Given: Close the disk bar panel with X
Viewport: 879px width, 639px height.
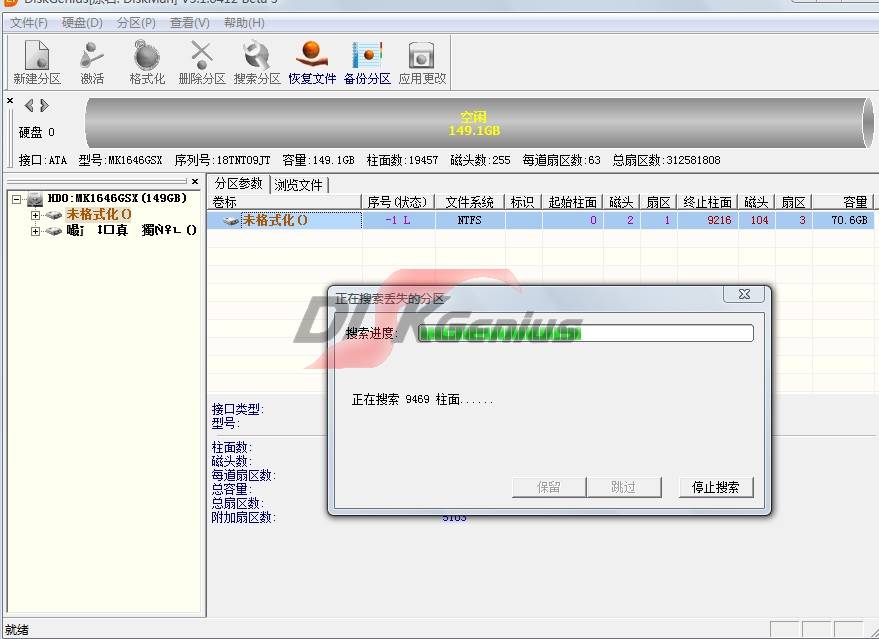Looking at the screenshot, I should tap(10, 100).
